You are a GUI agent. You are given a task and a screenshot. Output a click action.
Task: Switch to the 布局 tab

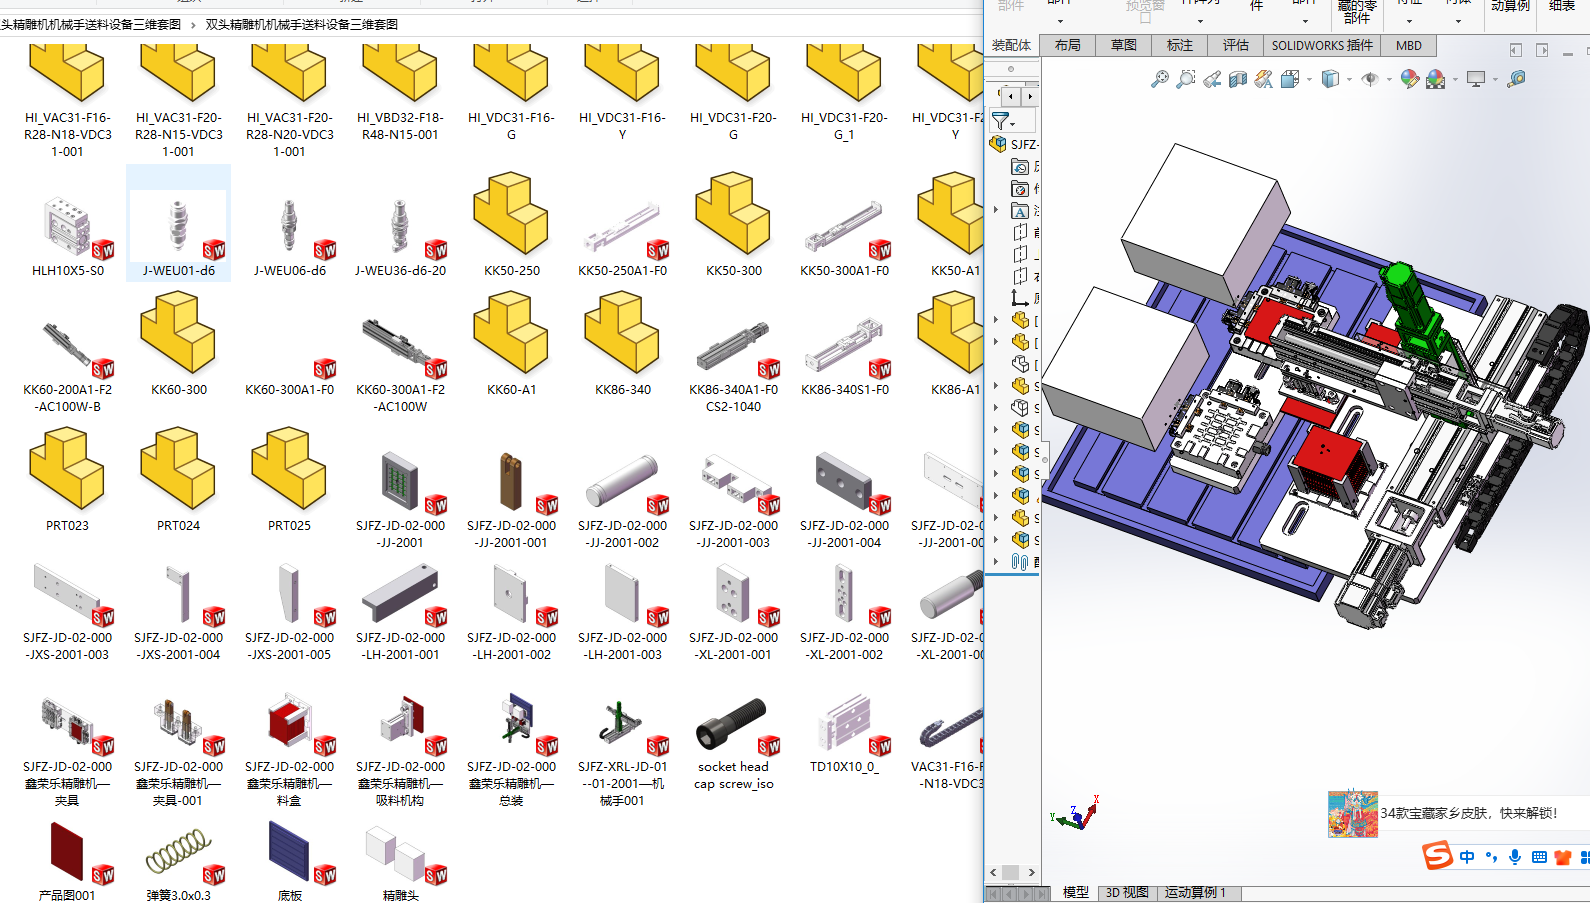click(1068, 45)
